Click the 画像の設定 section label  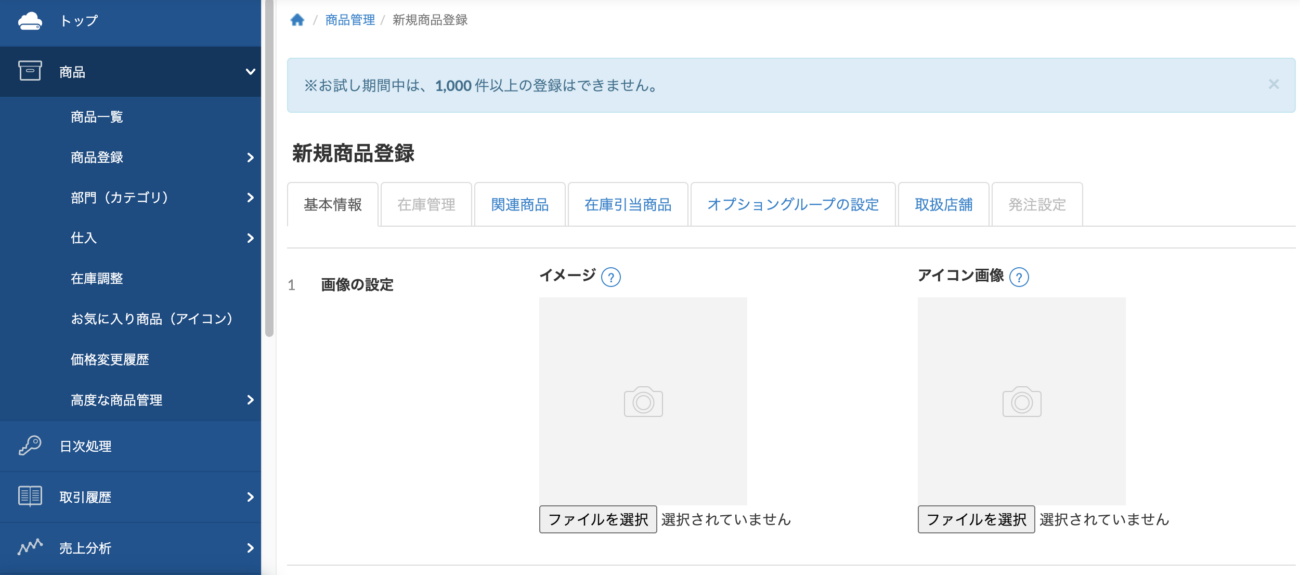coord(357,285)
